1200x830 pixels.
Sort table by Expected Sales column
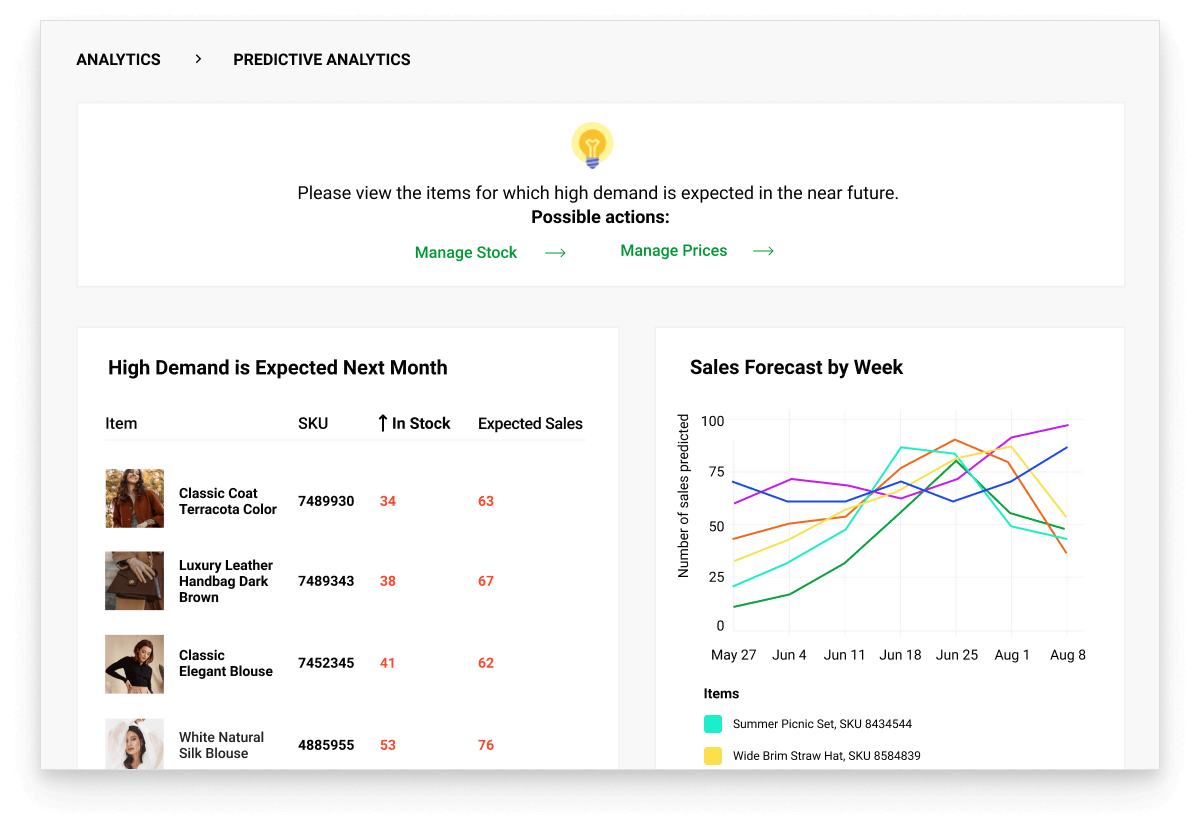[x=530, y=424]
